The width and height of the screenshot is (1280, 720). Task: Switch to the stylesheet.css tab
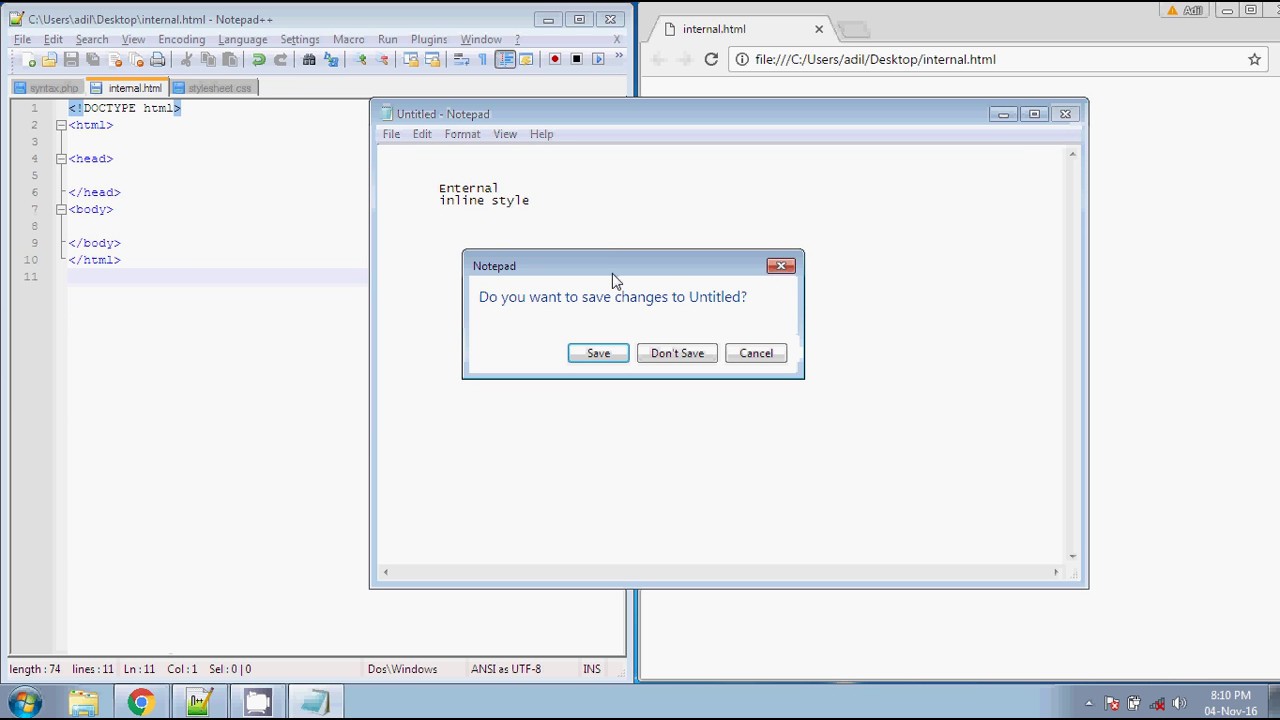click(x=213, y=88)
